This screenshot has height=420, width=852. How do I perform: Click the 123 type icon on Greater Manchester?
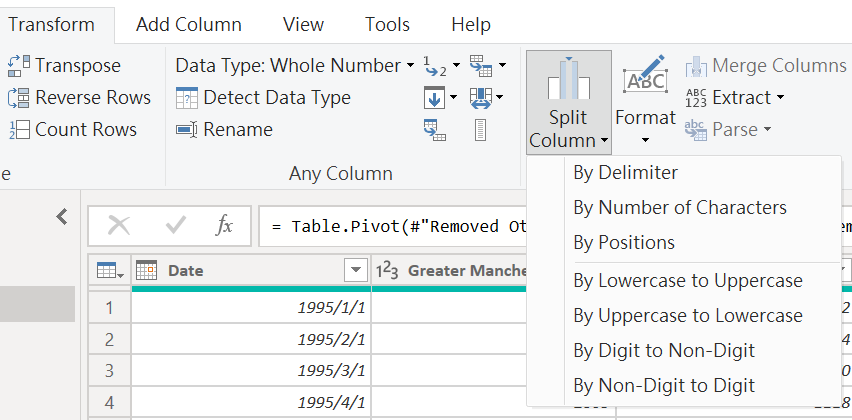tap(387, 270)
